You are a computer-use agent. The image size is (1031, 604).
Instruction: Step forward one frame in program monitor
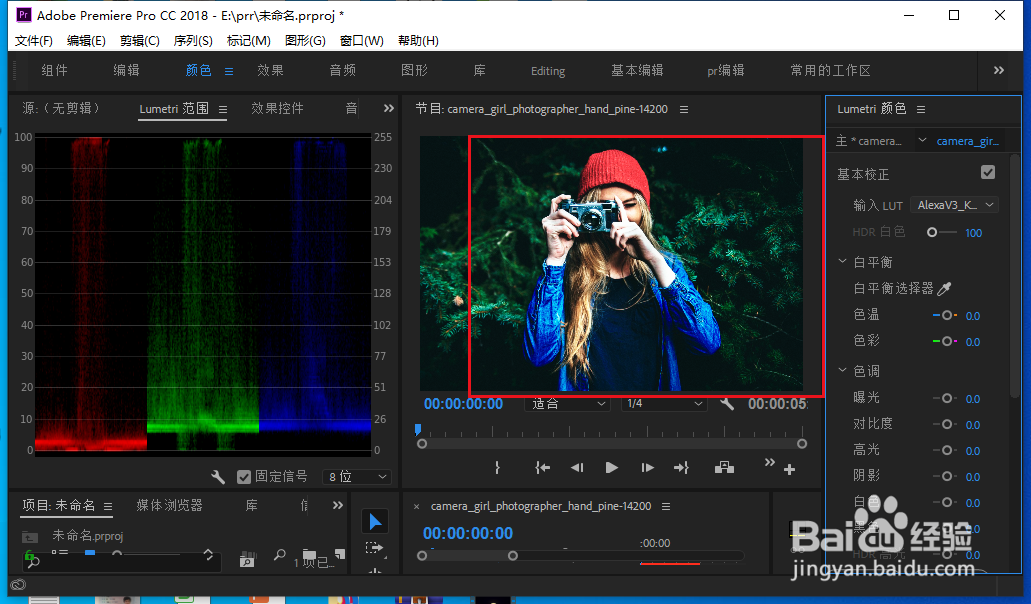point(647,468)
